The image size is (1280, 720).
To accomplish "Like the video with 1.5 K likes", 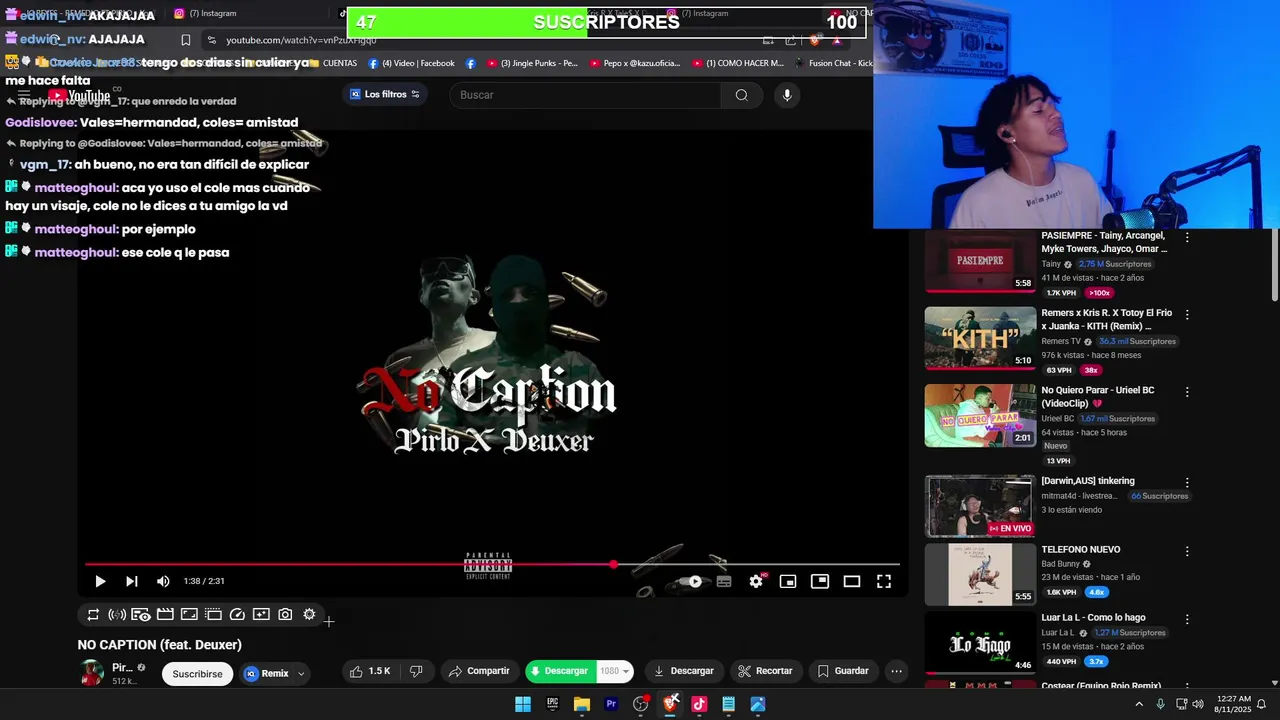I will click(x=370, y=671).
